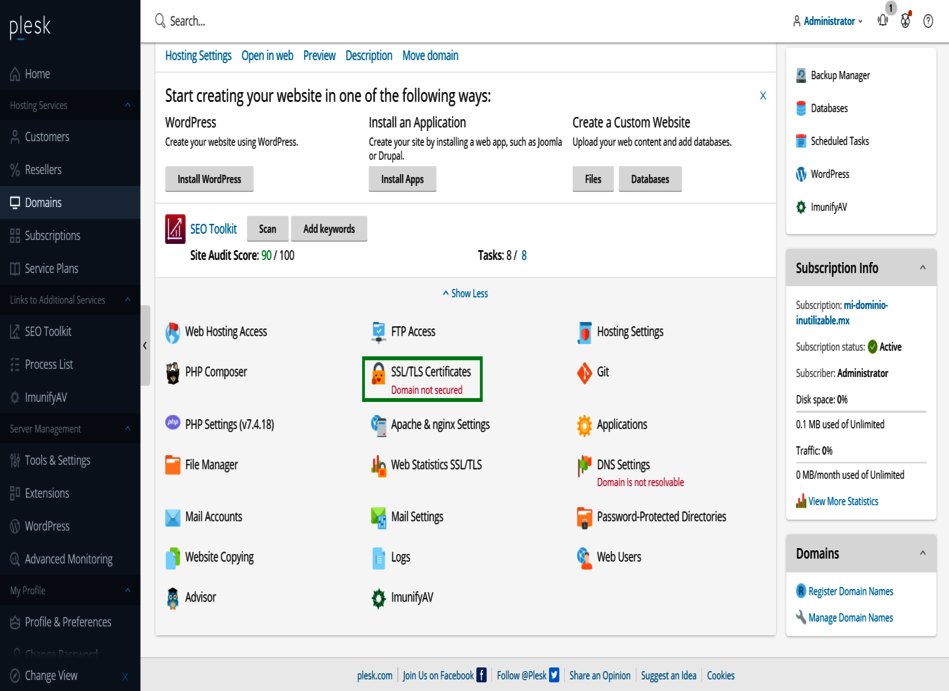
Task: Click the PHP Settings icon
Action: pyautogui.click(x=172, y=422)
